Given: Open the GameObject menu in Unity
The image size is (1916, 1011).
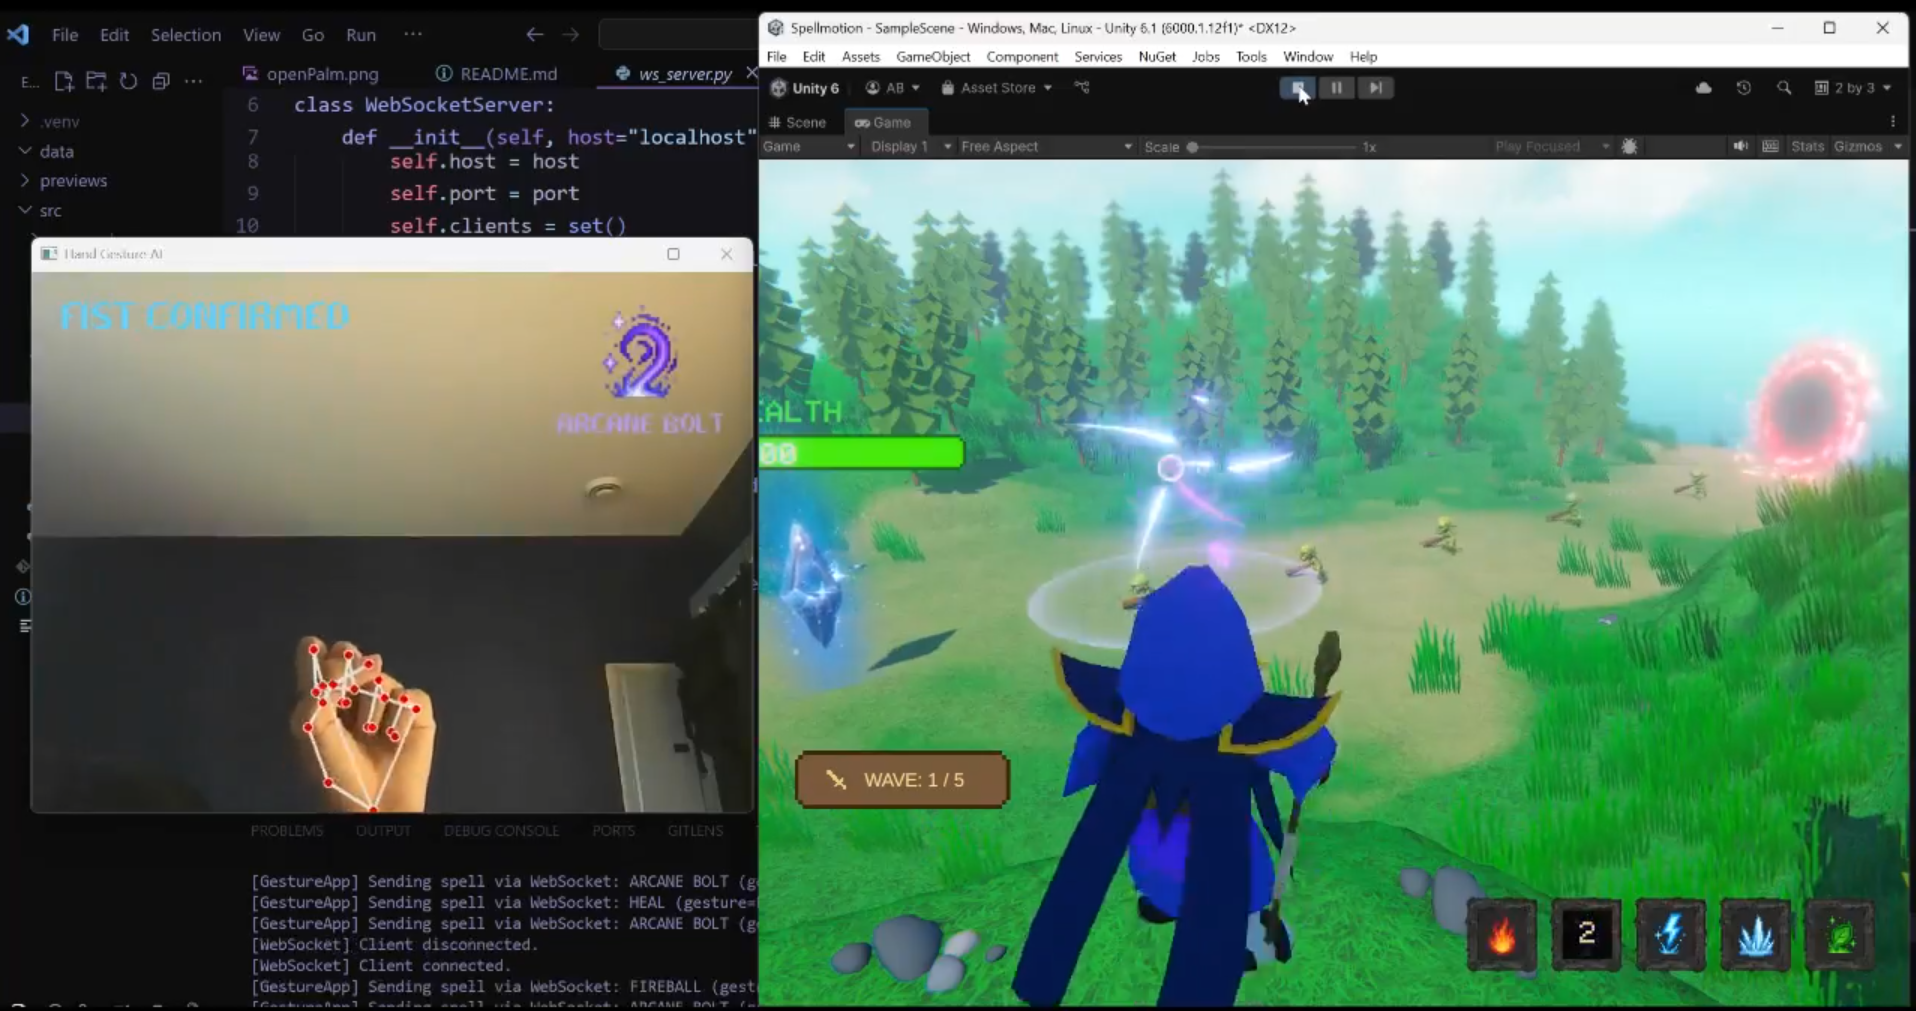Looking at the screenshot, I should pos(932,57).
